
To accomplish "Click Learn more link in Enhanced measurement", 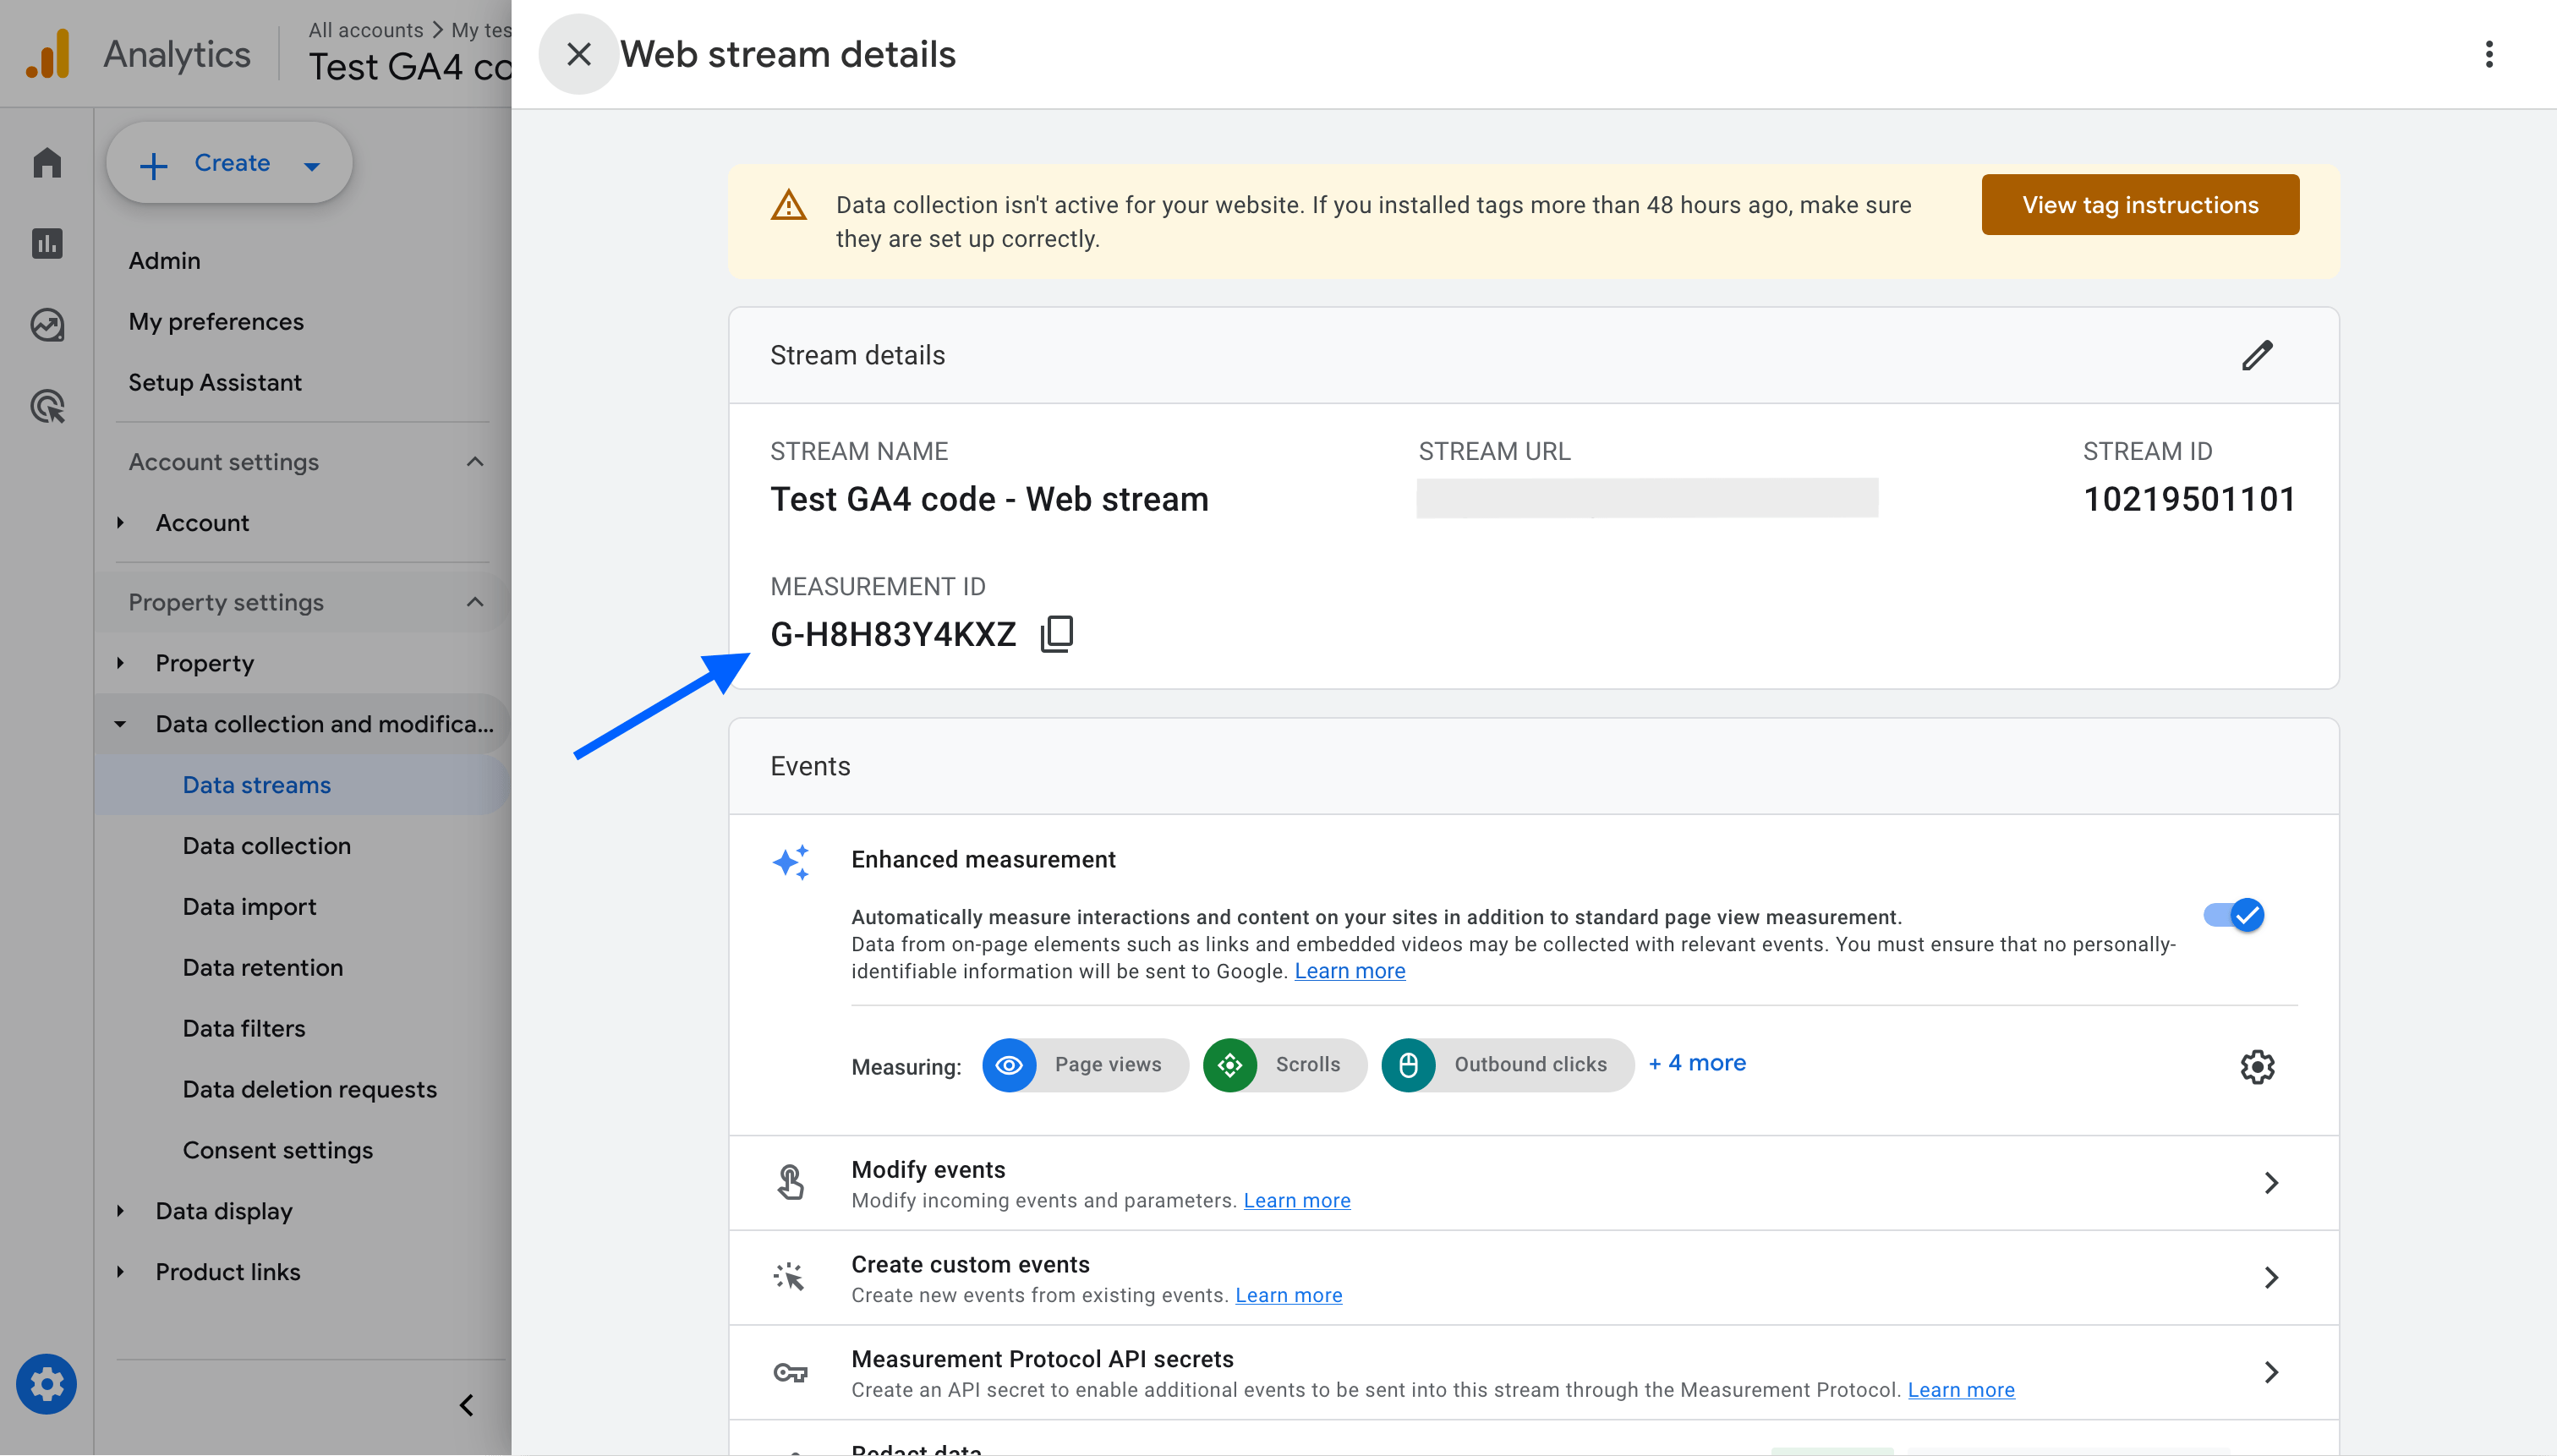I will click(1349, 970).
